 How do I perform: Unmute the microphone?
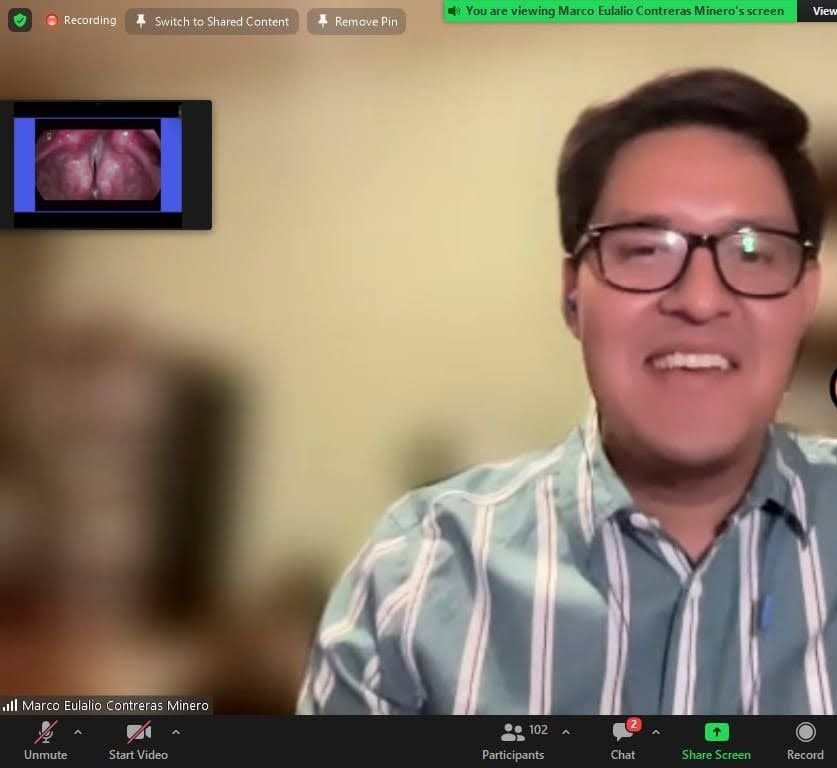(45, 739)
